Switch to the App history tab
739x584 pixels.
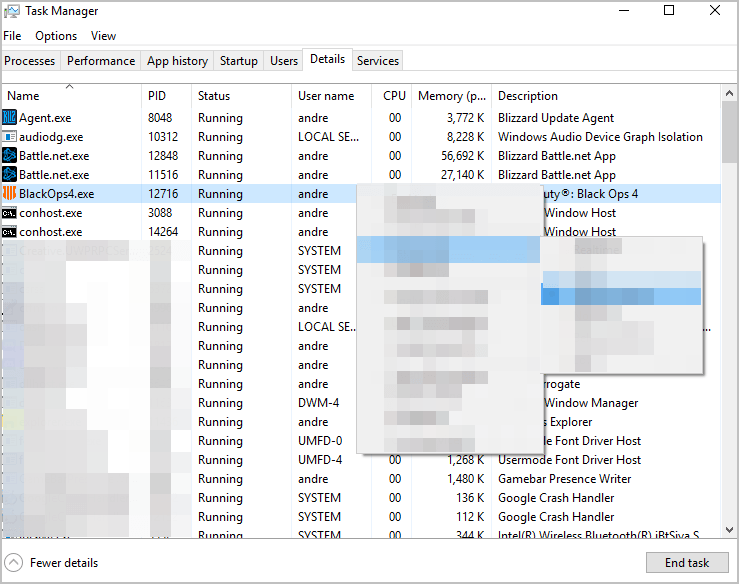click(x=177, y=61)
